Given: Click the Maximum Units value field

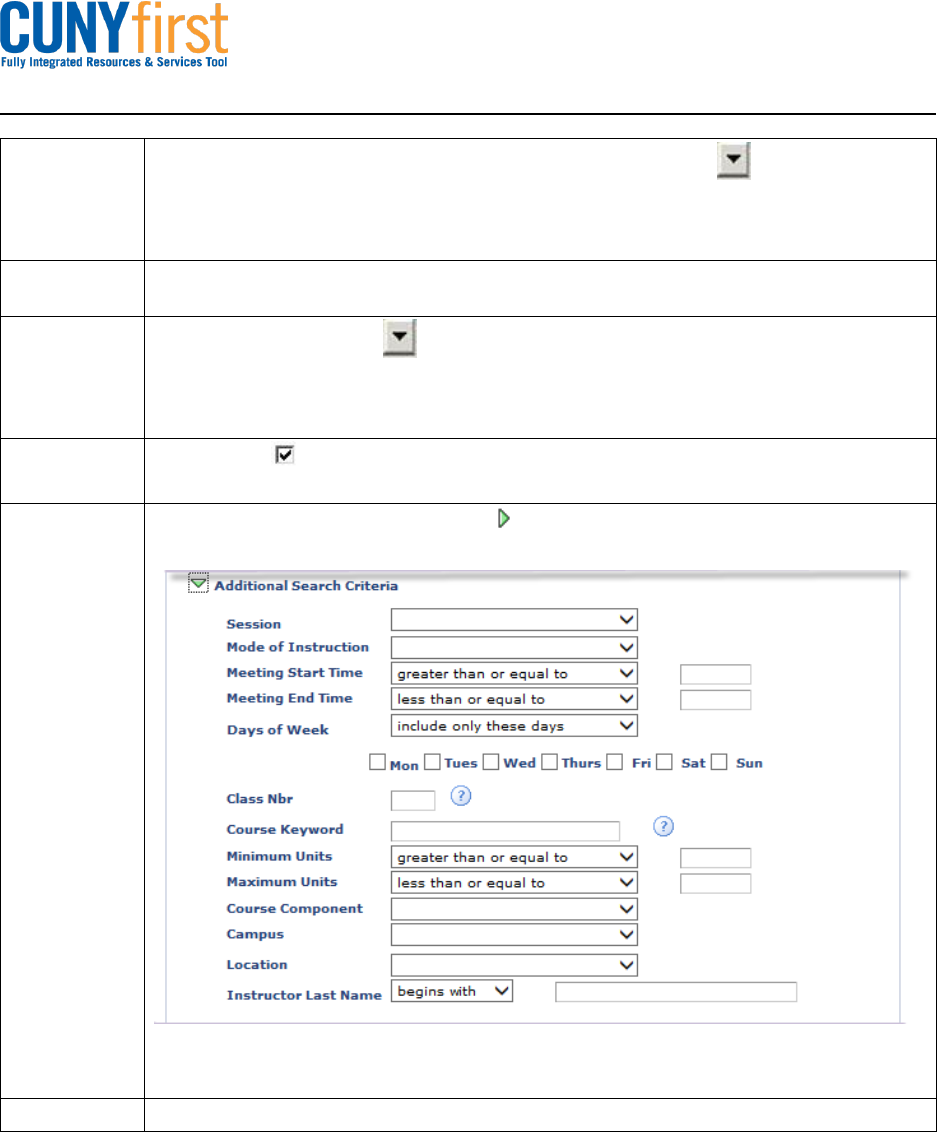Looking at the screenshot, I should click(715, 884).
